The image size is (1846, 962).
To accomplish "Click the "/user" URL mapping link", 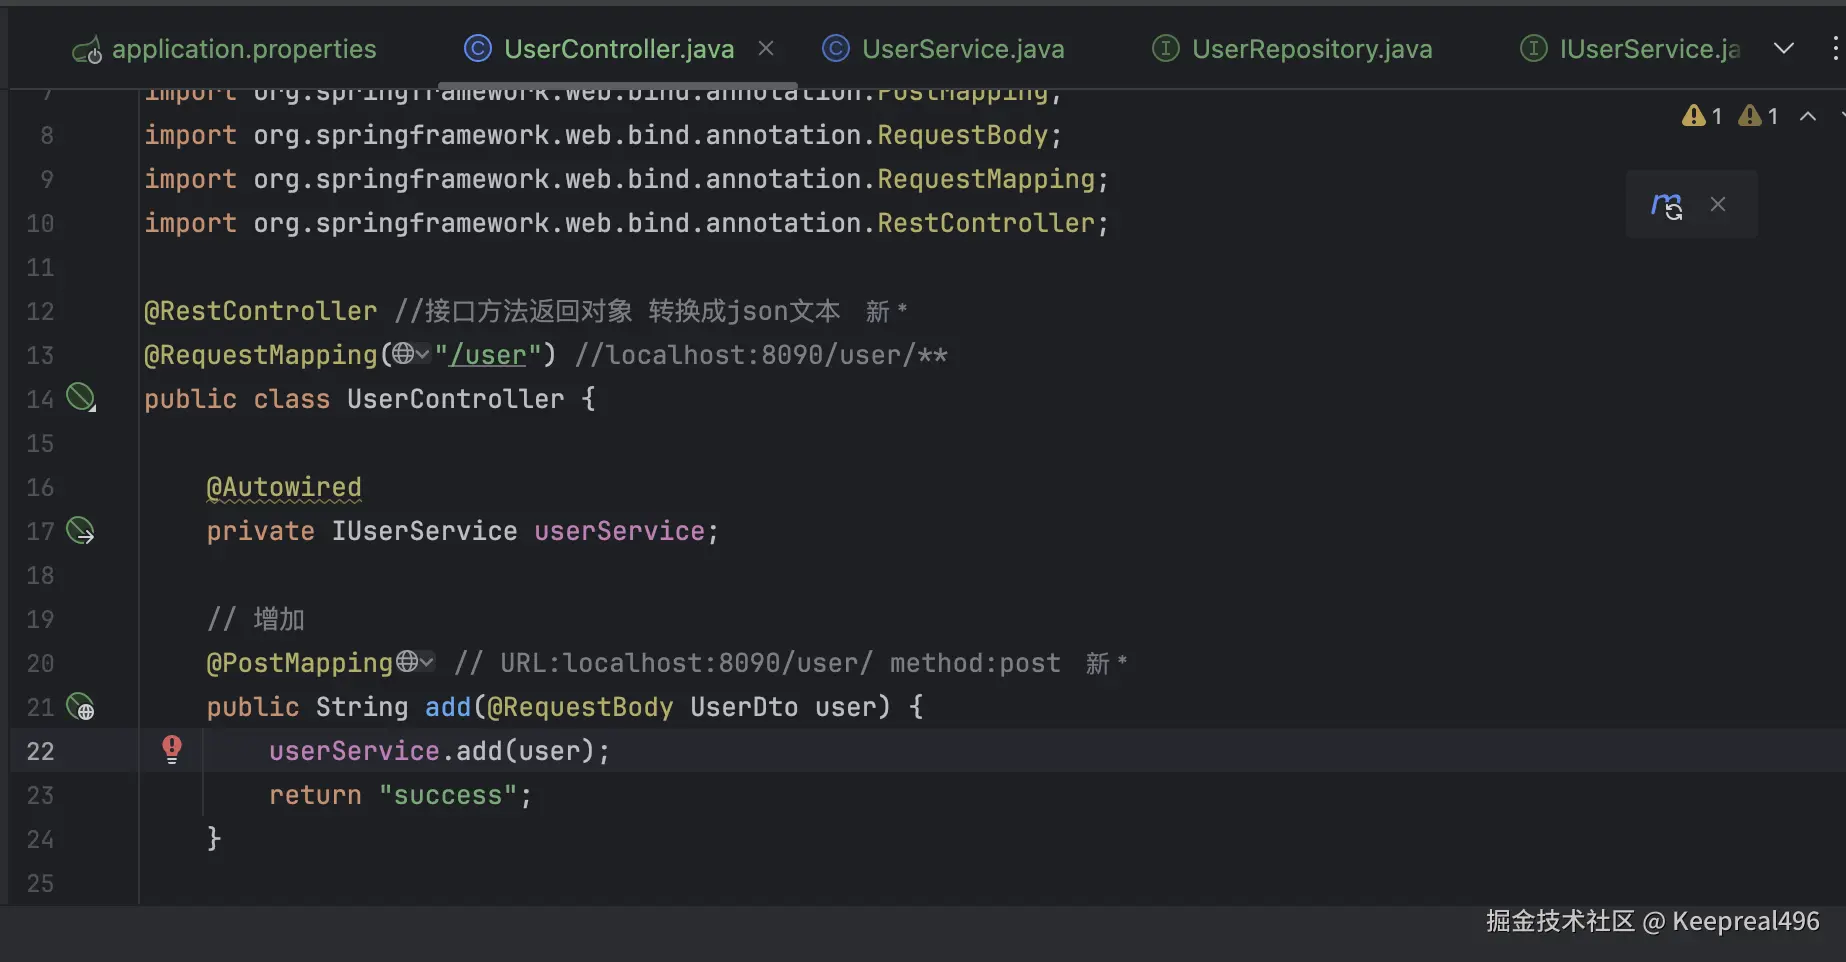I will (x=488, y=355).
